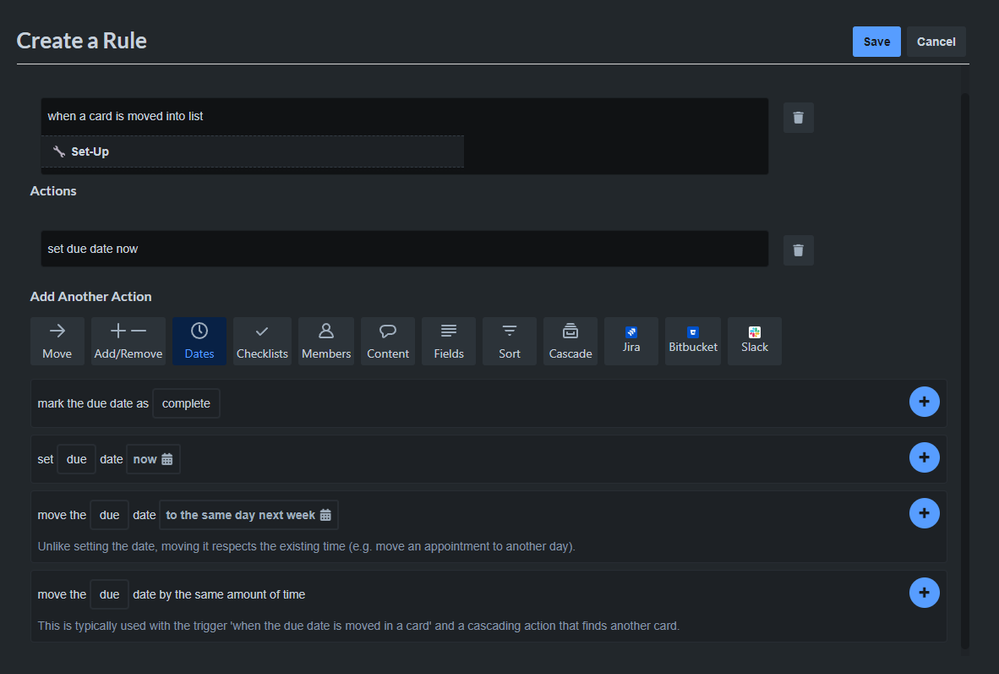Select the Sort action icon
The height and width of the screenshot is (674, 999).
[x=509, y=341]
